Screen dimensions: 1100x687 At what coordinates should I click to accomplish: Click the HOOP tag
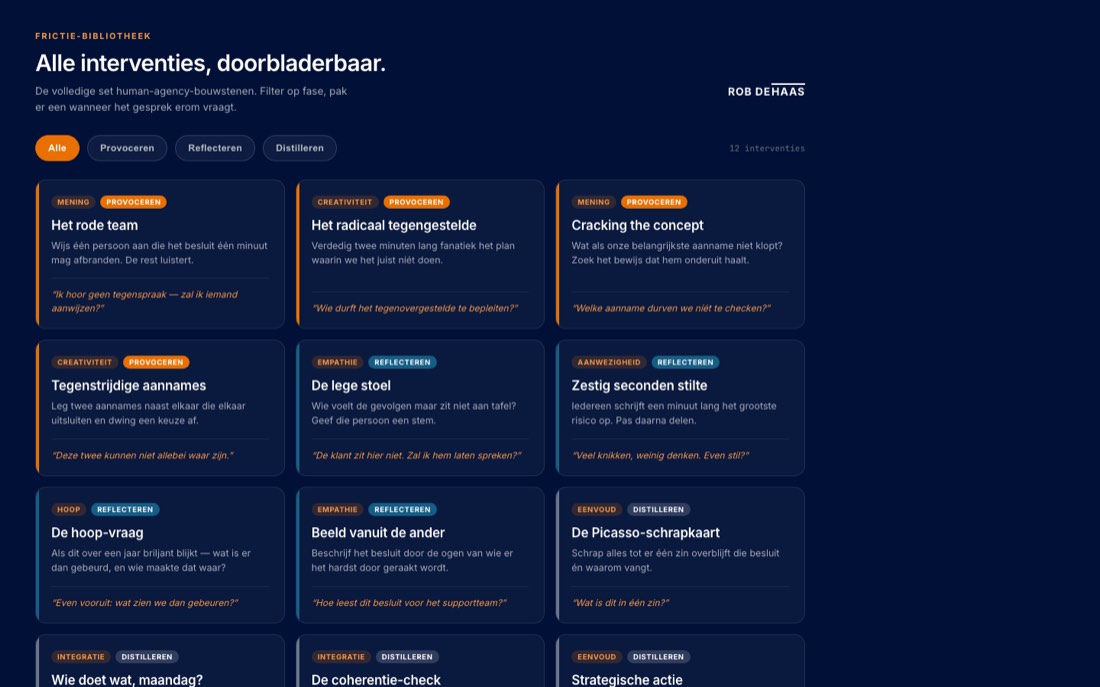tap(69, 509)
